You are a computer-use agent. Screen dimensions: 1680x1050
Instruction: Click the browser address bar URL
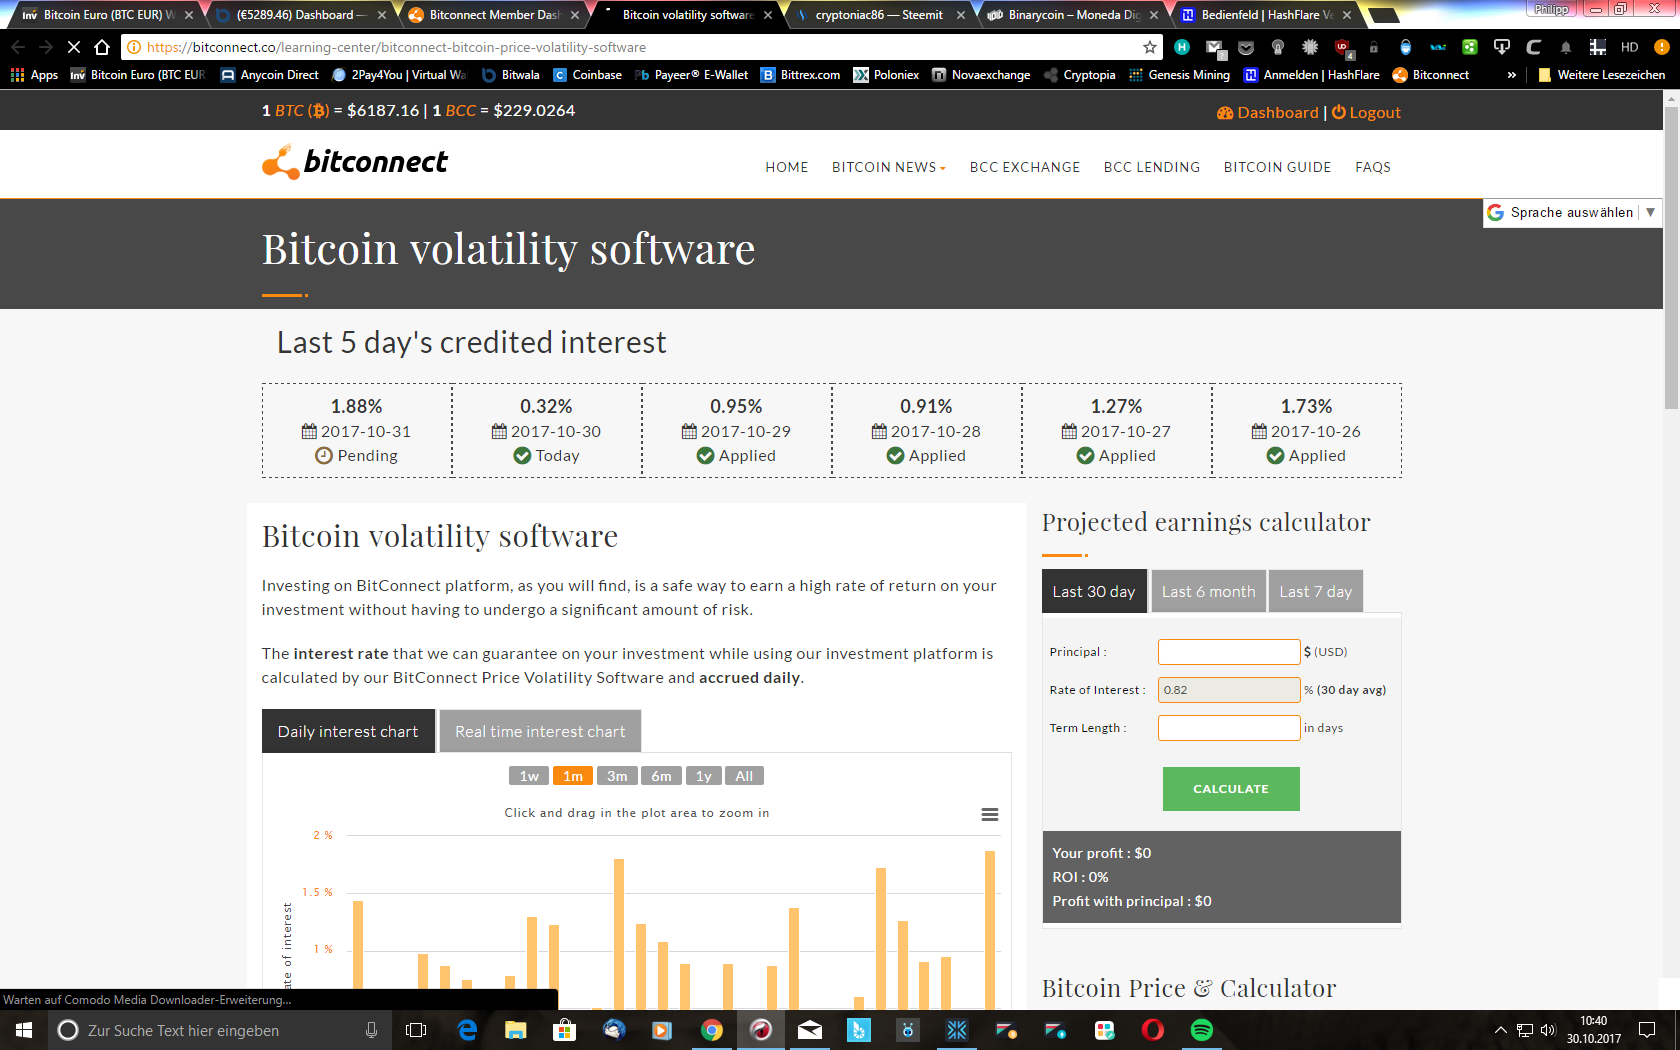click(640, 47)
